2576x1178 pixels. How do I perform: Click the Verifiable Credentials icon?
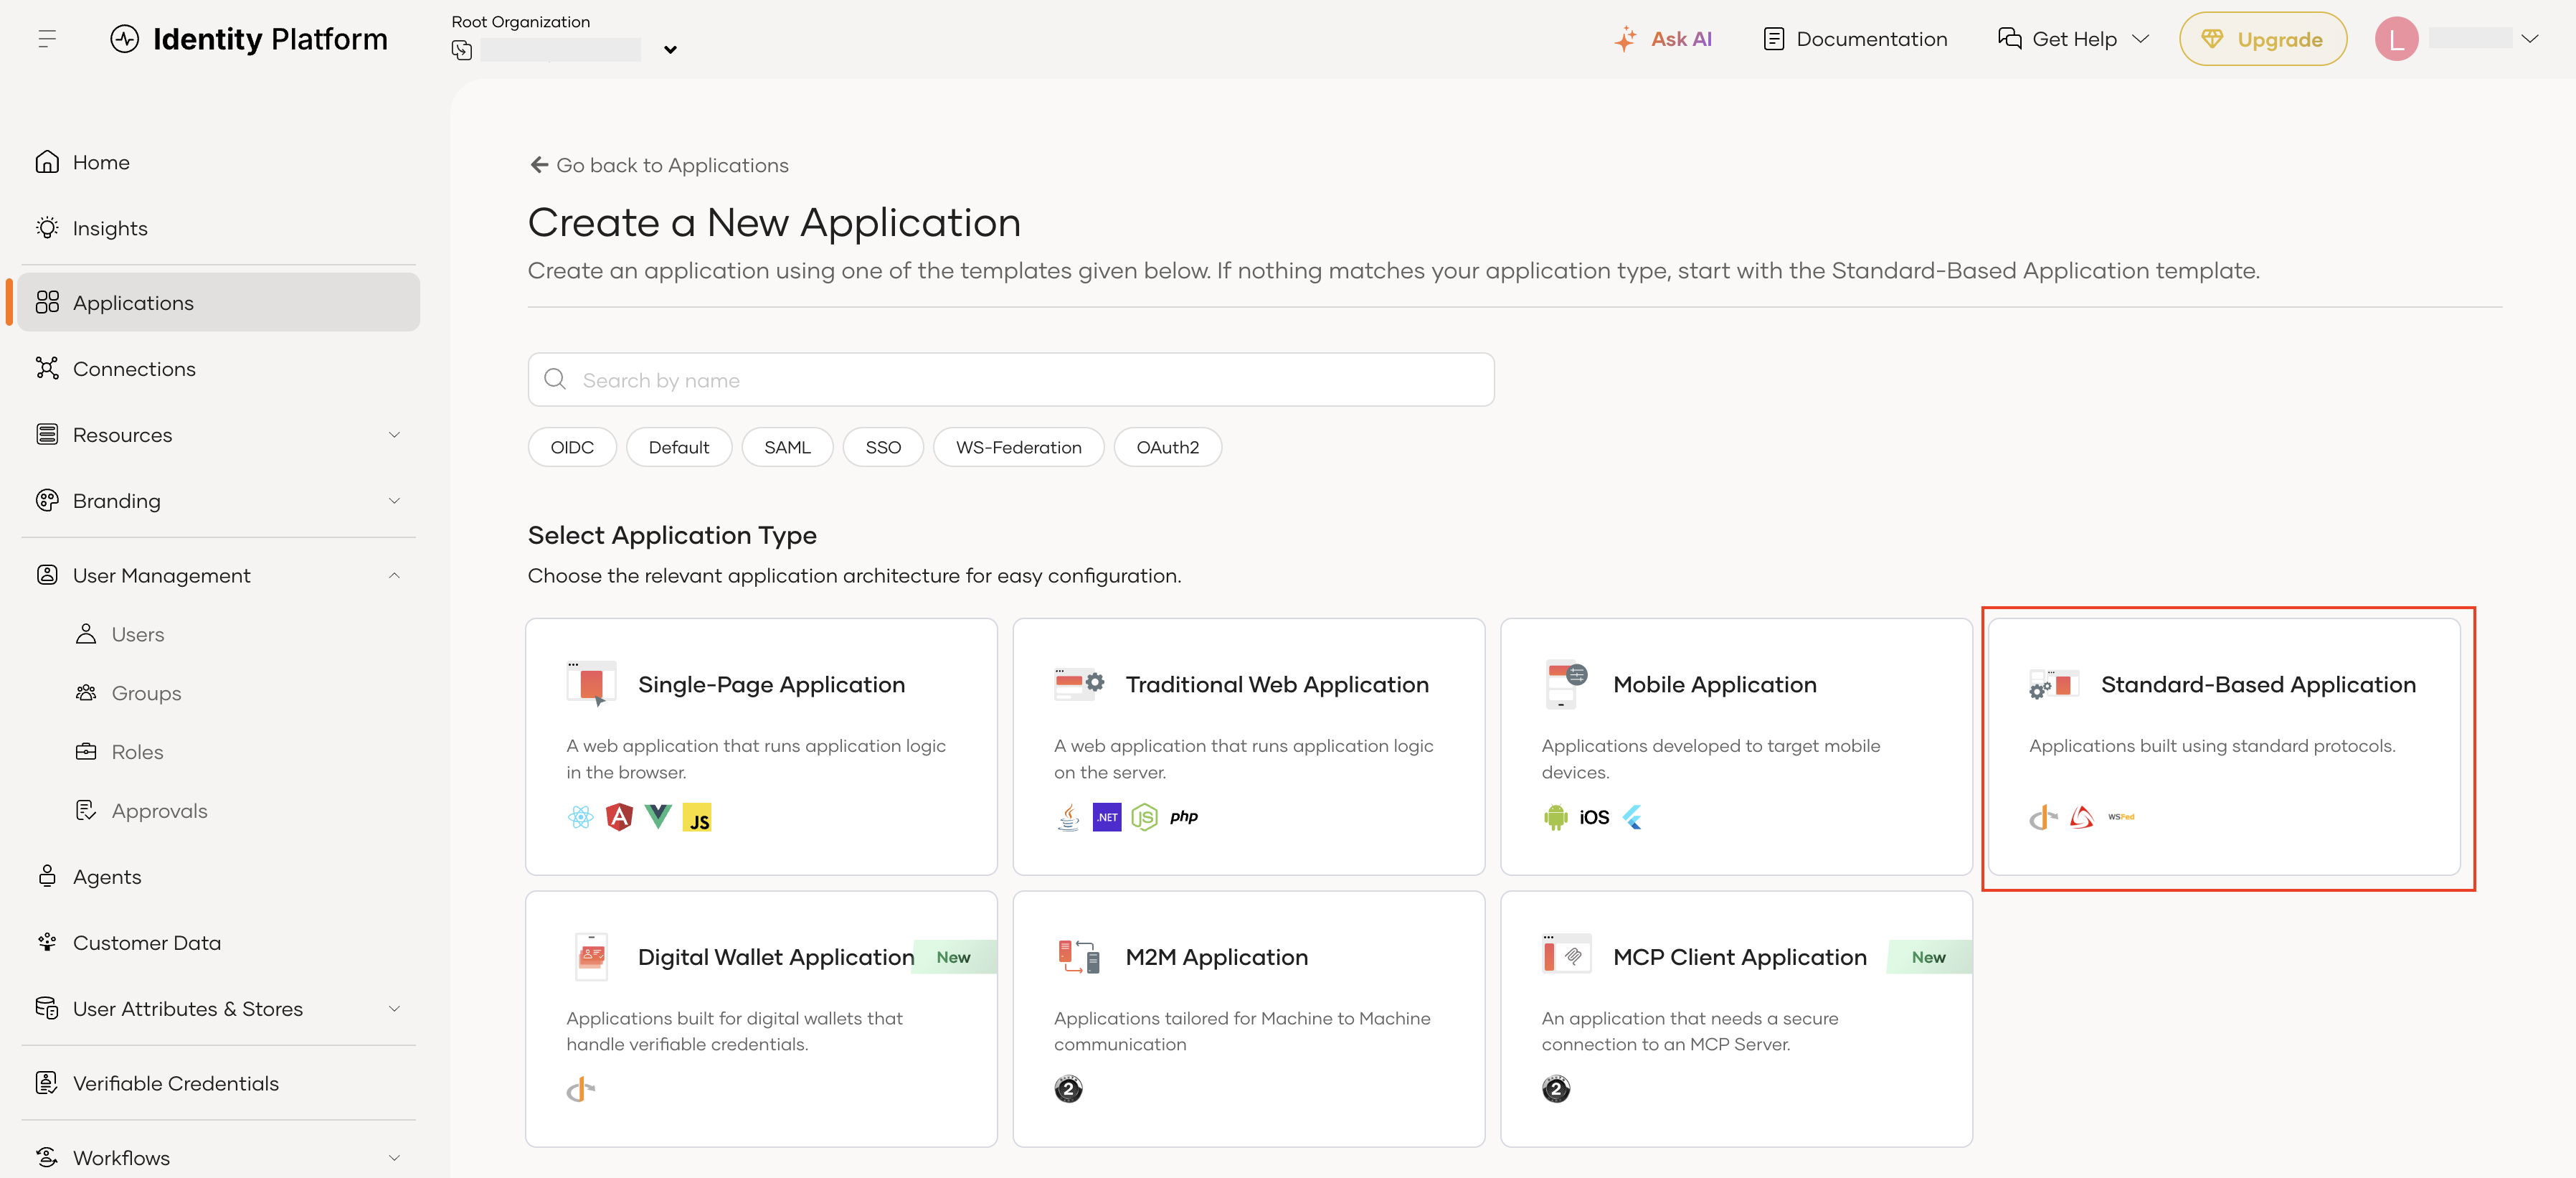click(x=47, y=1083)
